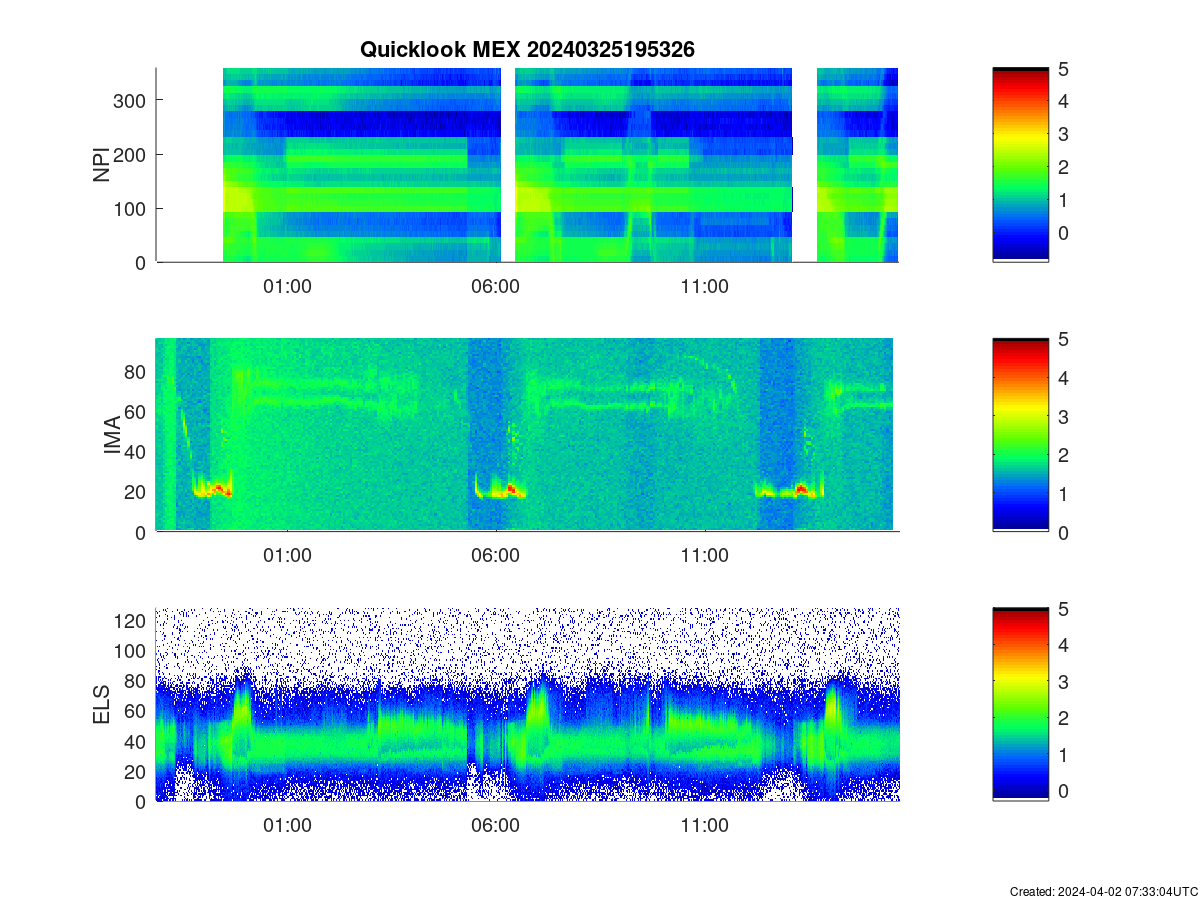Image resolution: width=1200 pixels, height=900 pixels.
Task: Click the ELS panel color scale bar
Action: tap(1020, 704)
